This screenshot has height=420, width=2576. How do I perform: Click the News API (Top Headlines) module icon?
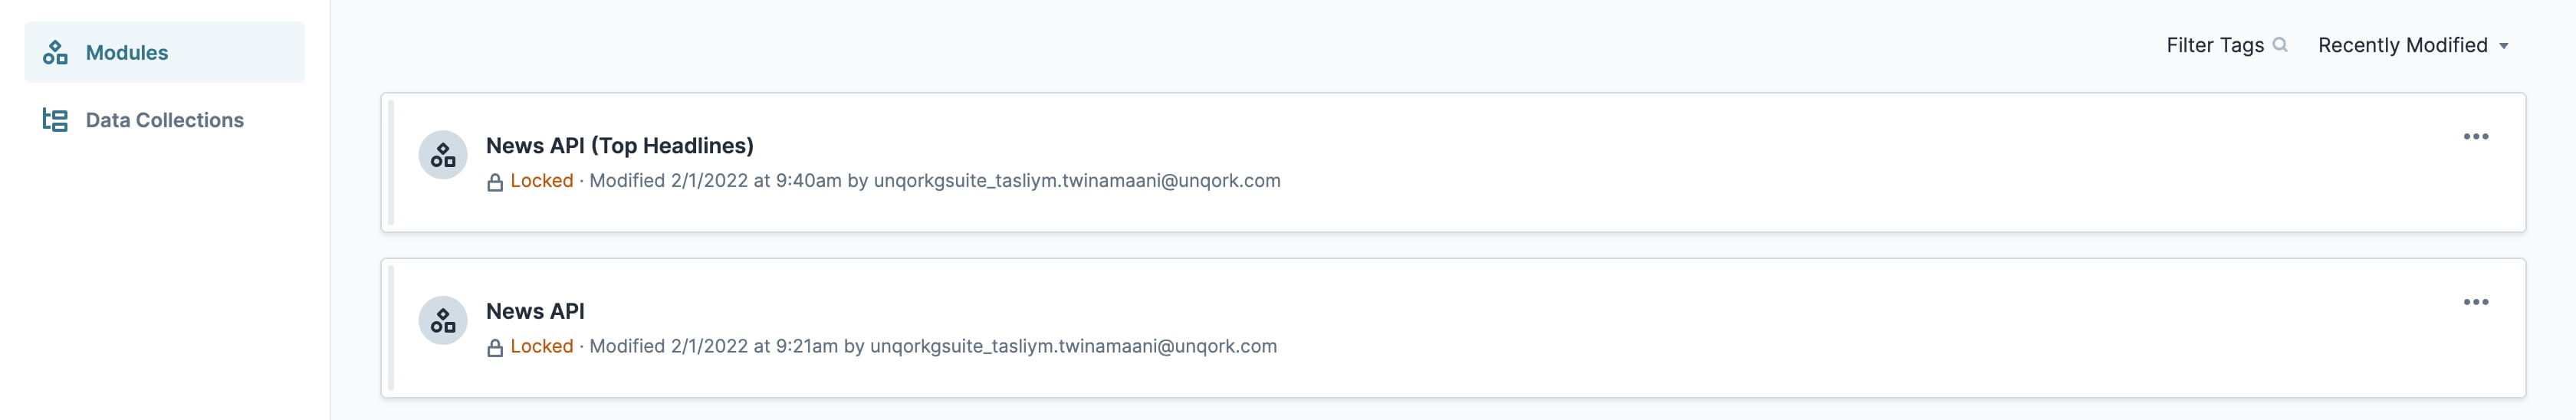click(443, 155)
